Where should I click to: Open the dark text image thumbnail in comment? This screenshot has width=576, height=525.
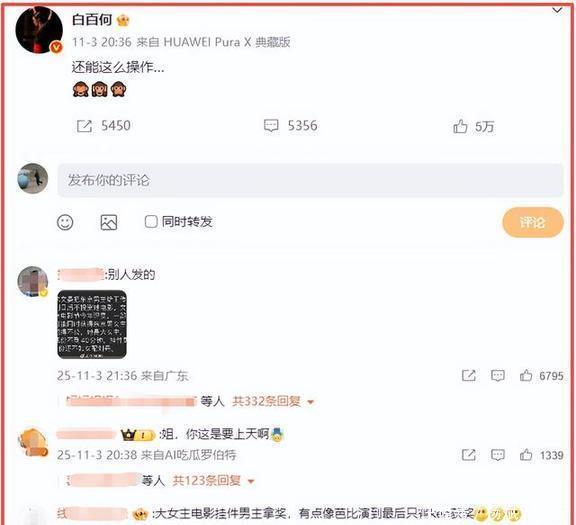92,324
